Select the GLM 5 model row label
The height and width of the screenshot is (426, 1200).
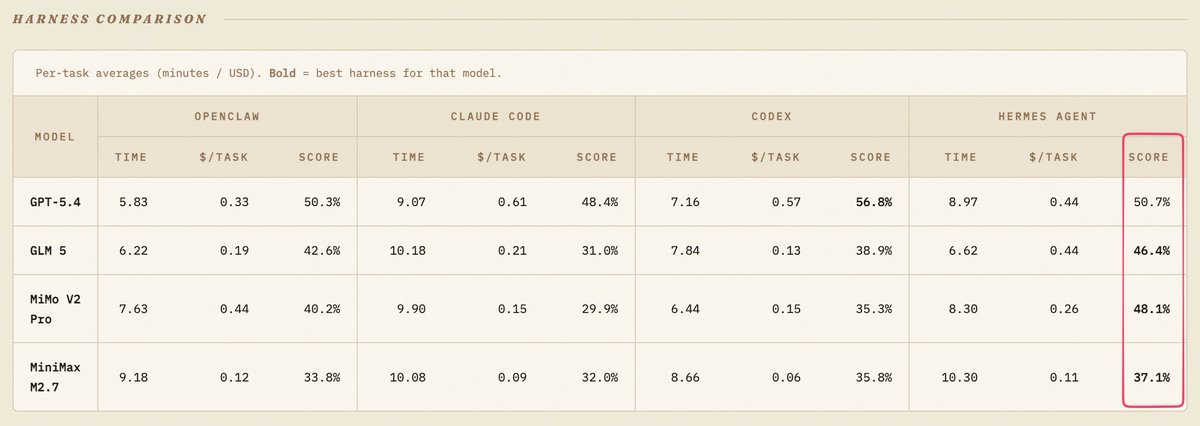coord(50,250)
